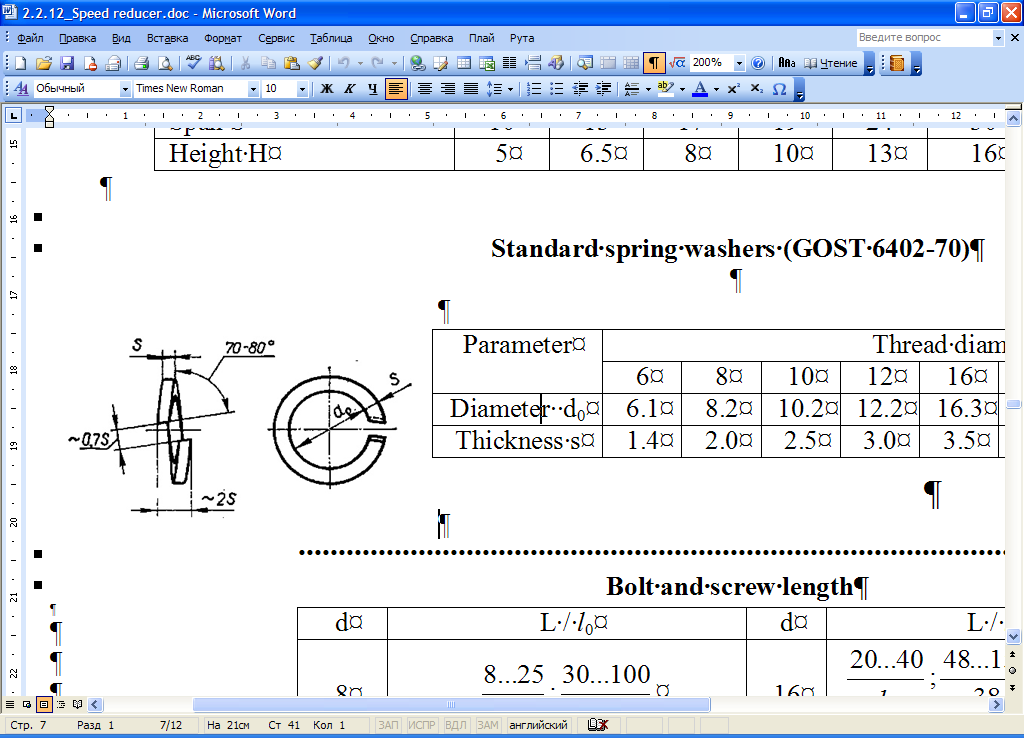This screenshot has height=738, width=1024.
Task: Click the английский language indicator
Action: pyautogui.click(x=538, y=725)
